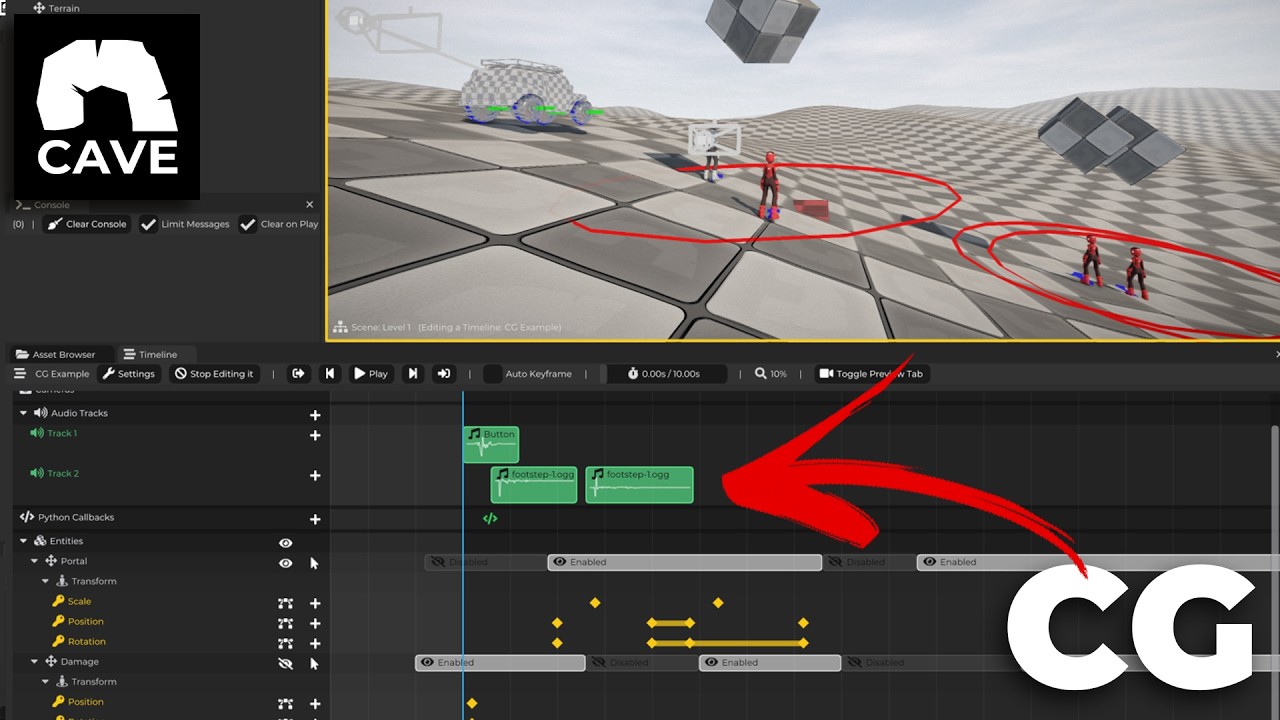Collapse the Audio Tracks group

[24, 413]
